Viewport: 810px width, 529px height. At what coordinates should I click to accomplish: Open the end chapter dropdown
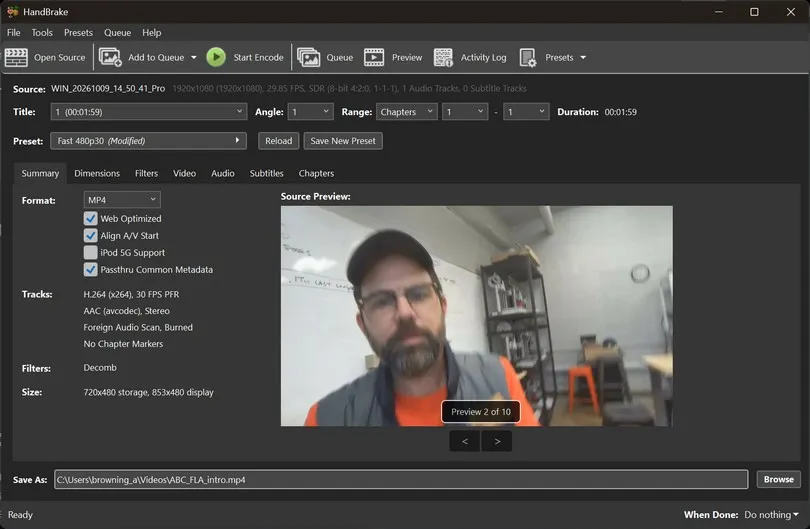pos(526,112)
